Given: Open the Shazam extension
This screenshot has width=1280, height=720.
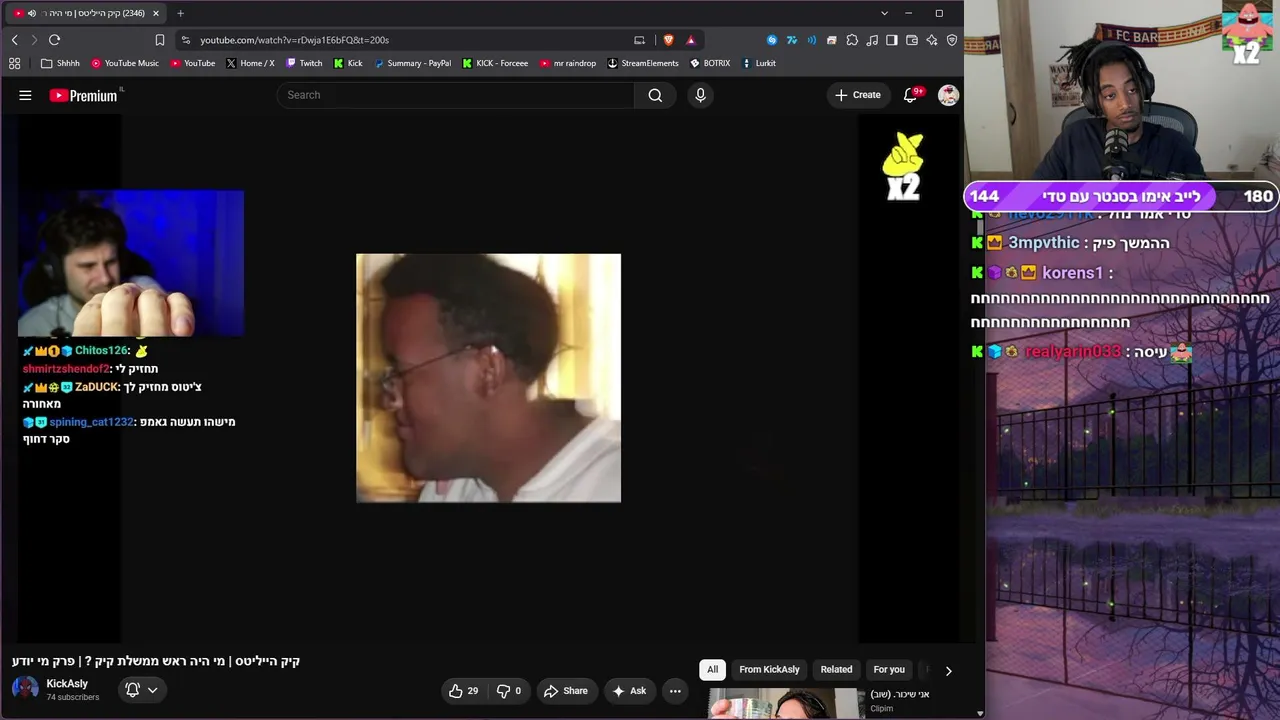Looking at the screenshot, I should [x=772, y=40].
